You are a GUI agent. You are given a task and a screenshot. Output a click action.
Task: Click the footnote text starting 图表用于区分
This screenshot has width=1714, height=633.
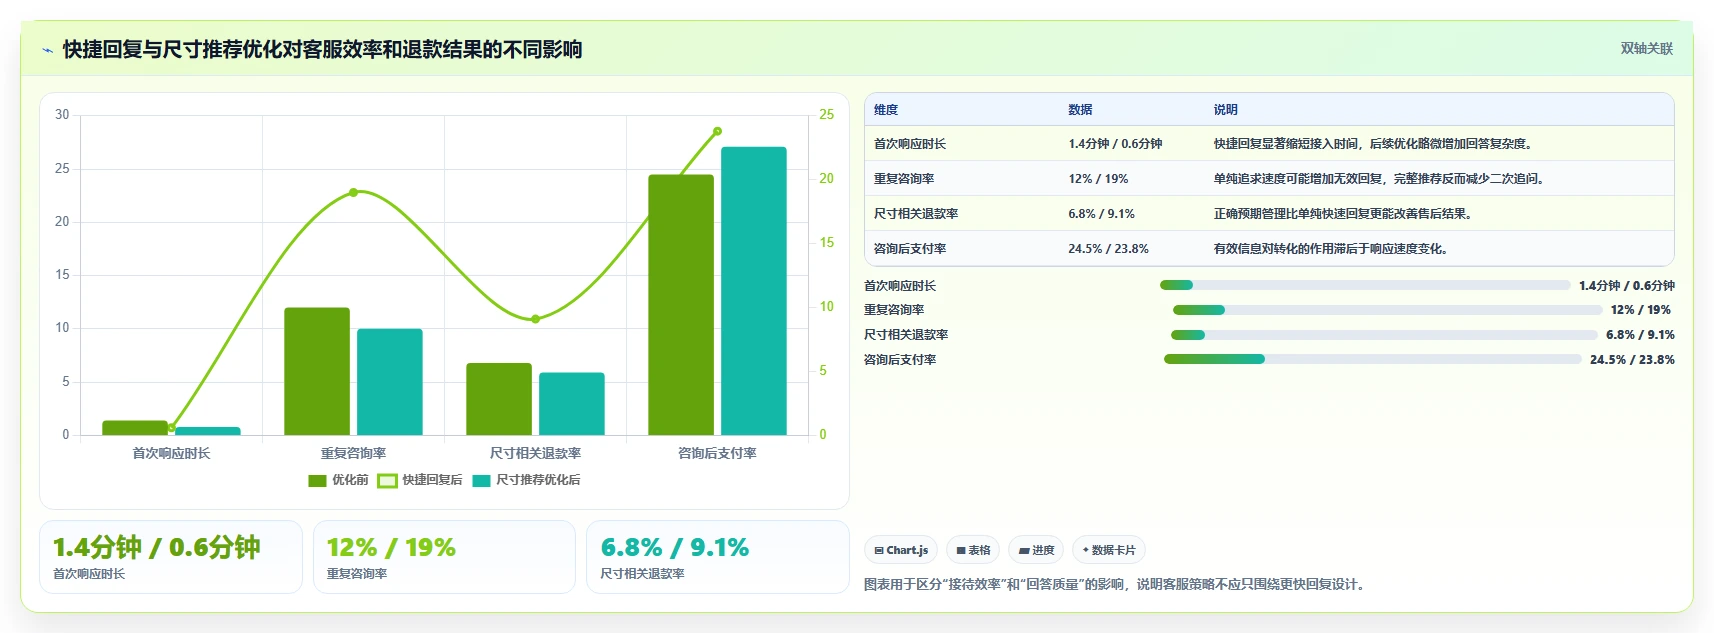[1114, 584]
